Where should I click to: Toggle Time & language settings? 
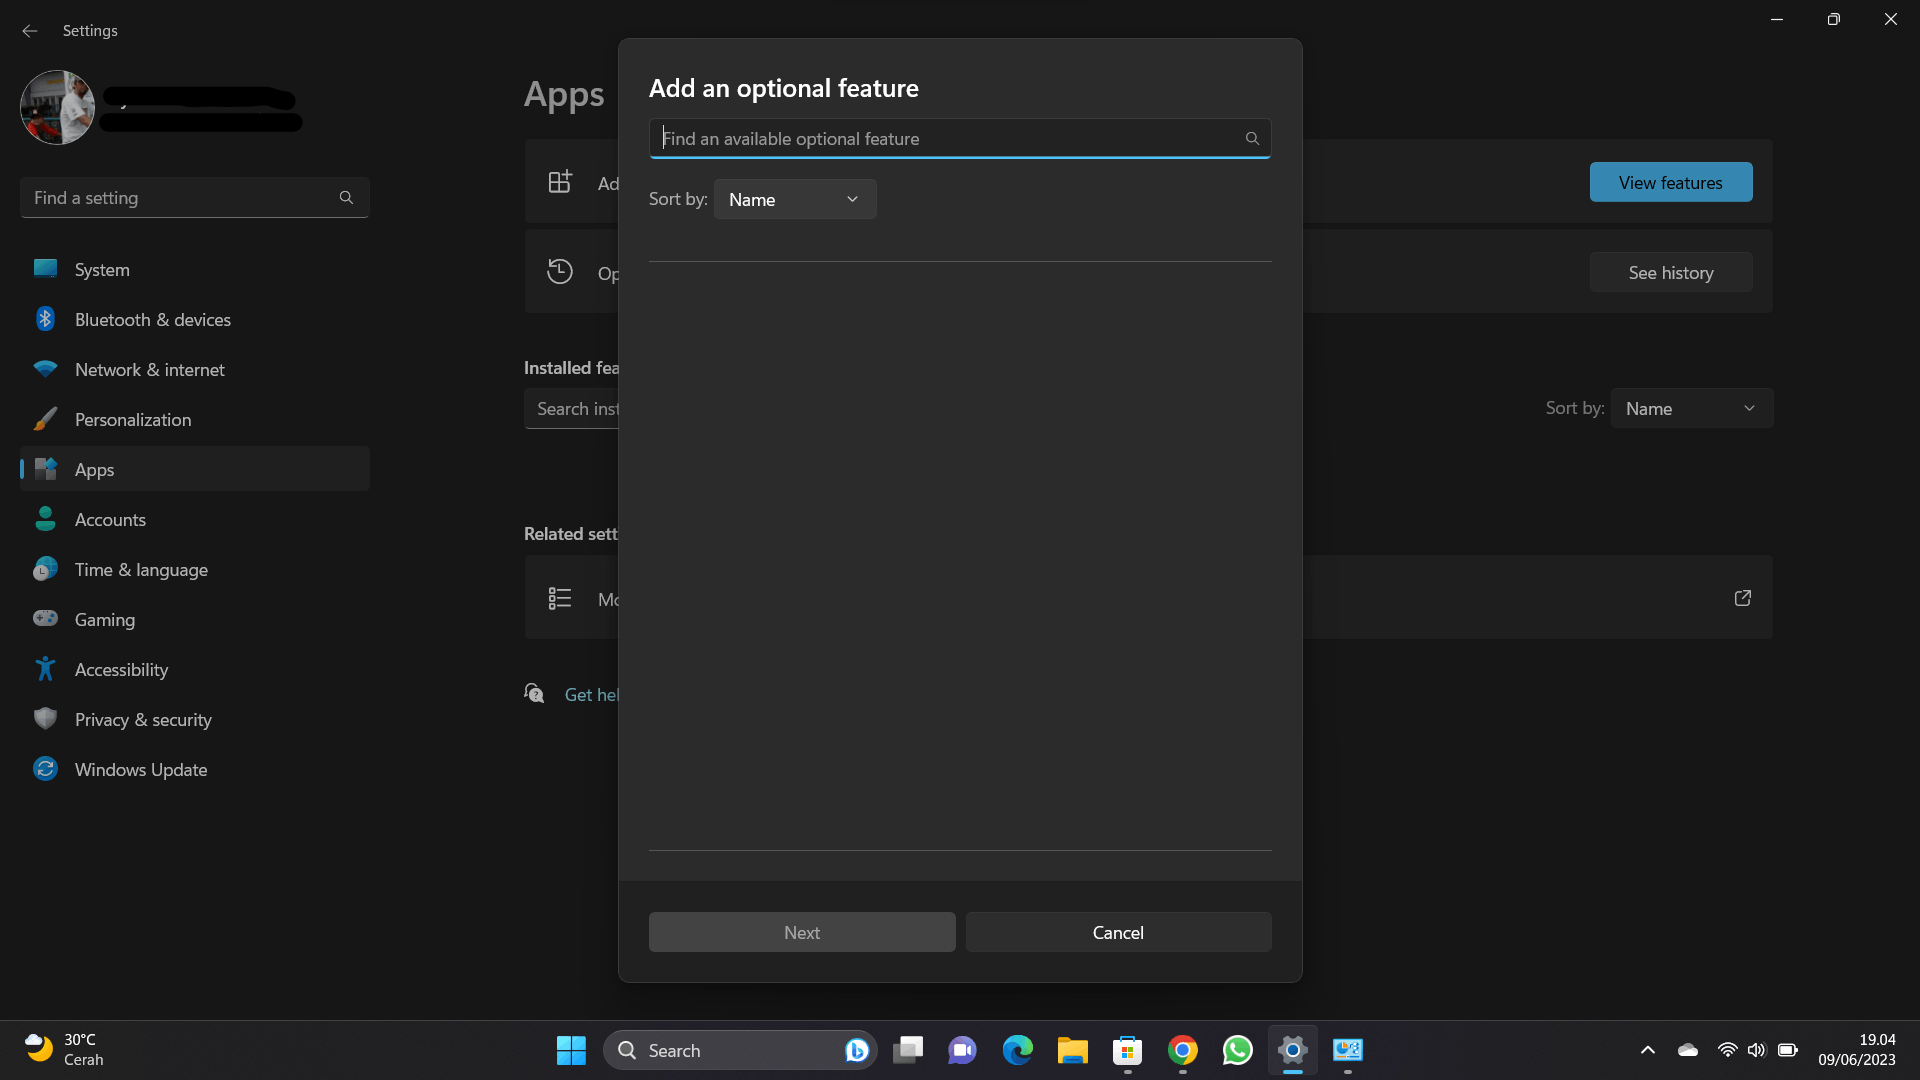[141, 570]
